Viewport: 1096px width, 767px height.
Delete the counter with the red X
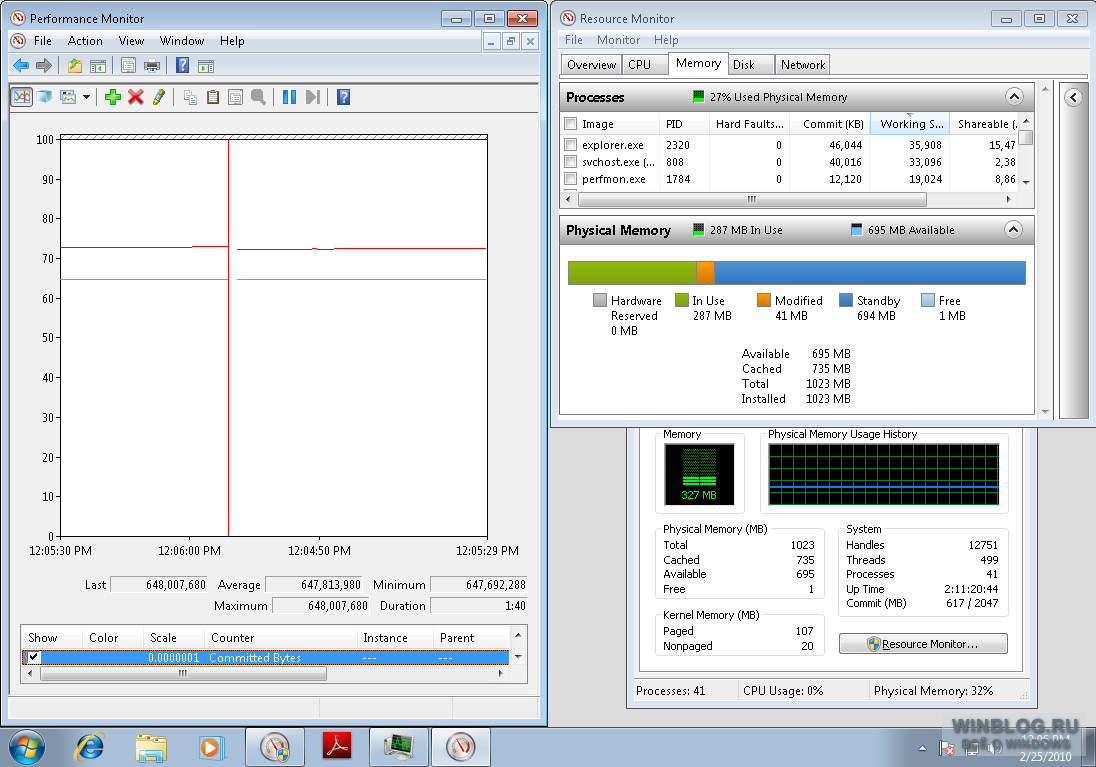tap(136, 96)
